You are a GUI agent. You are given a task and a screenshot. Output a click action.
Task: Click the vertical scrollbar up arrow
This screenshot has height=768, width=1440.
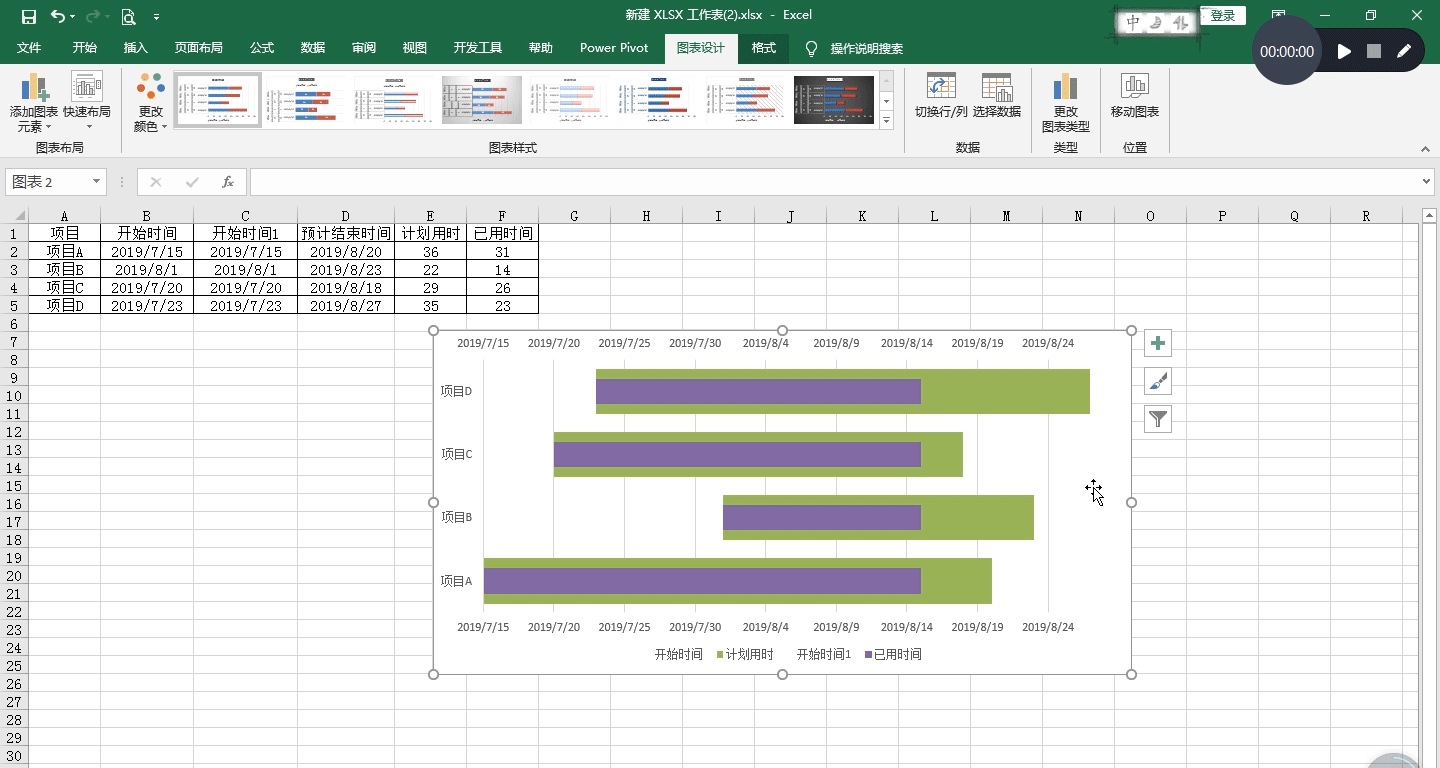(1427, 215)
